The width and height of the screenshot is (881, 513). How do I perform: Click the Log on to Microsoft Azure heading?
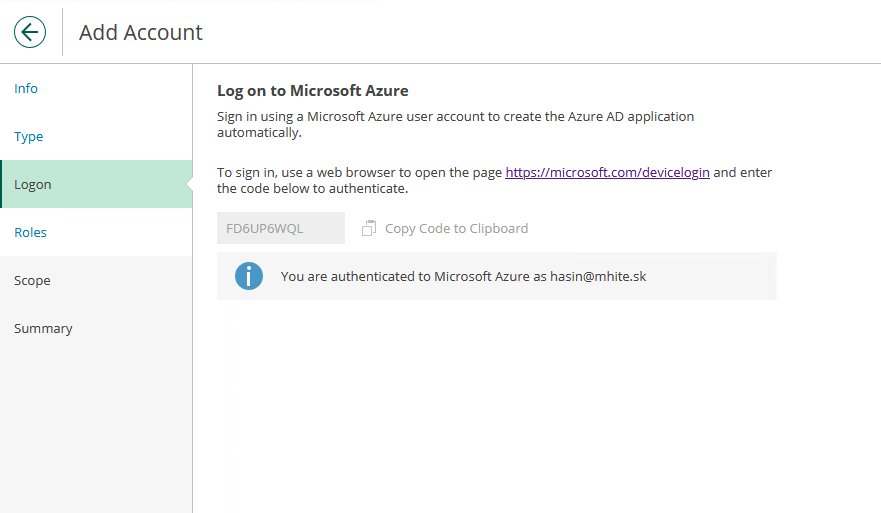coord(312,91)
